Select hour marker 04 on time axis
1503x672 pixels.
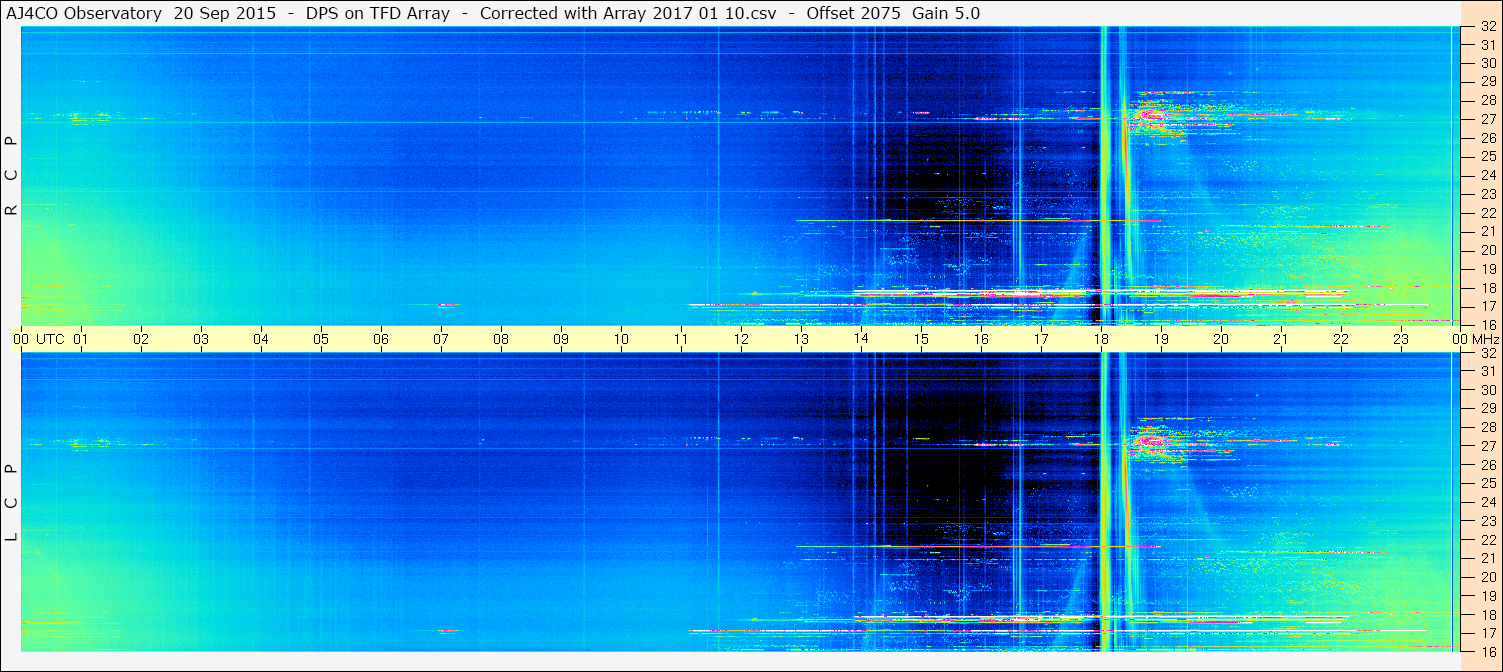pyautogui.click(x=261, y=339)
